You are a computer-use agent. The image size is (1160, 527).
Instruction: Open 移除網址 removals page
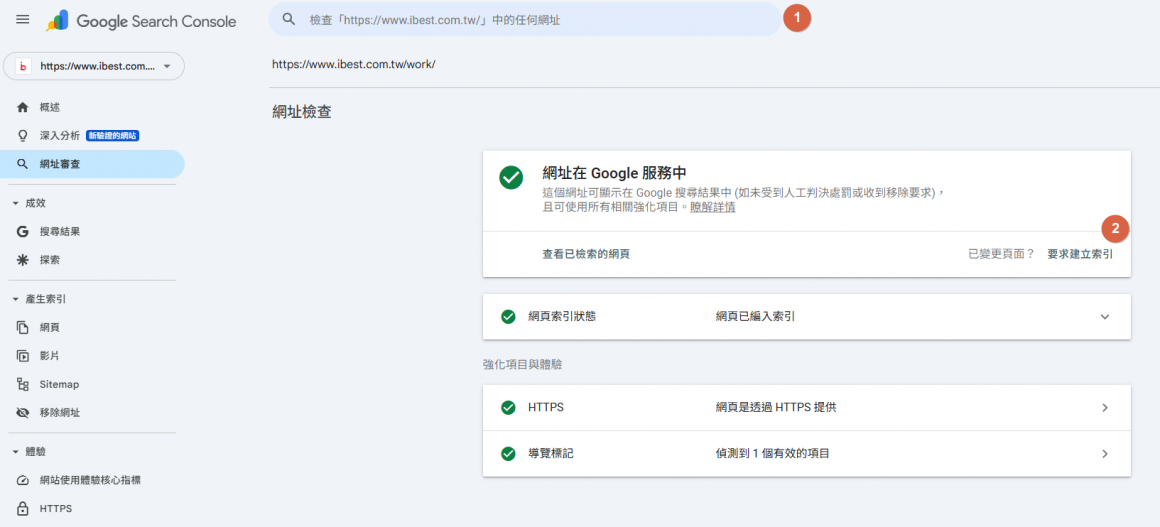coord(59,412)
